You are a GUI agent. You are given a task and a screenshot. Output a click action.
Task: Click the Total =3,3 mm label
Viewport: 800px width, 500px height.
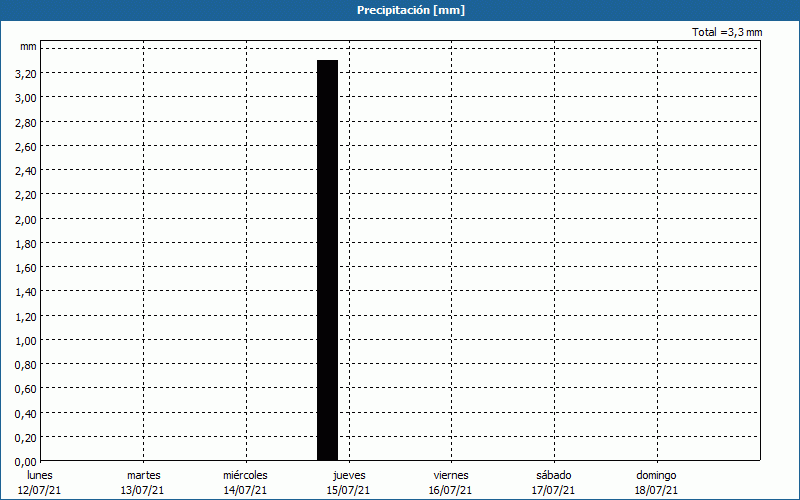point(727,33)
